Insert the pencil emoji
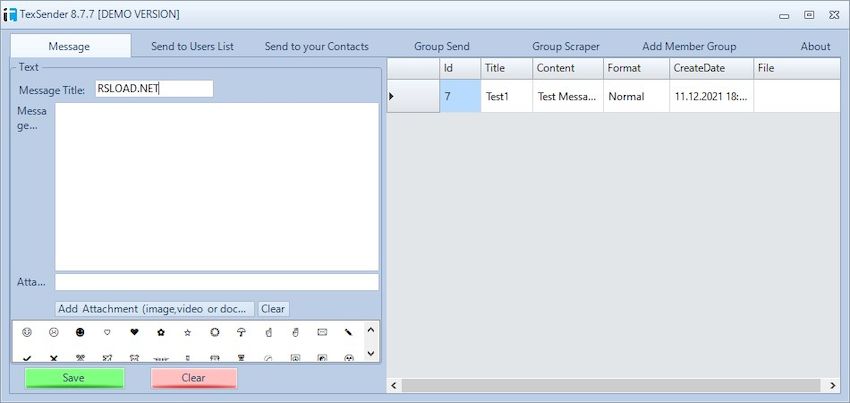The image size is (850, 403). pyautogui.click(x=349, y=332)
